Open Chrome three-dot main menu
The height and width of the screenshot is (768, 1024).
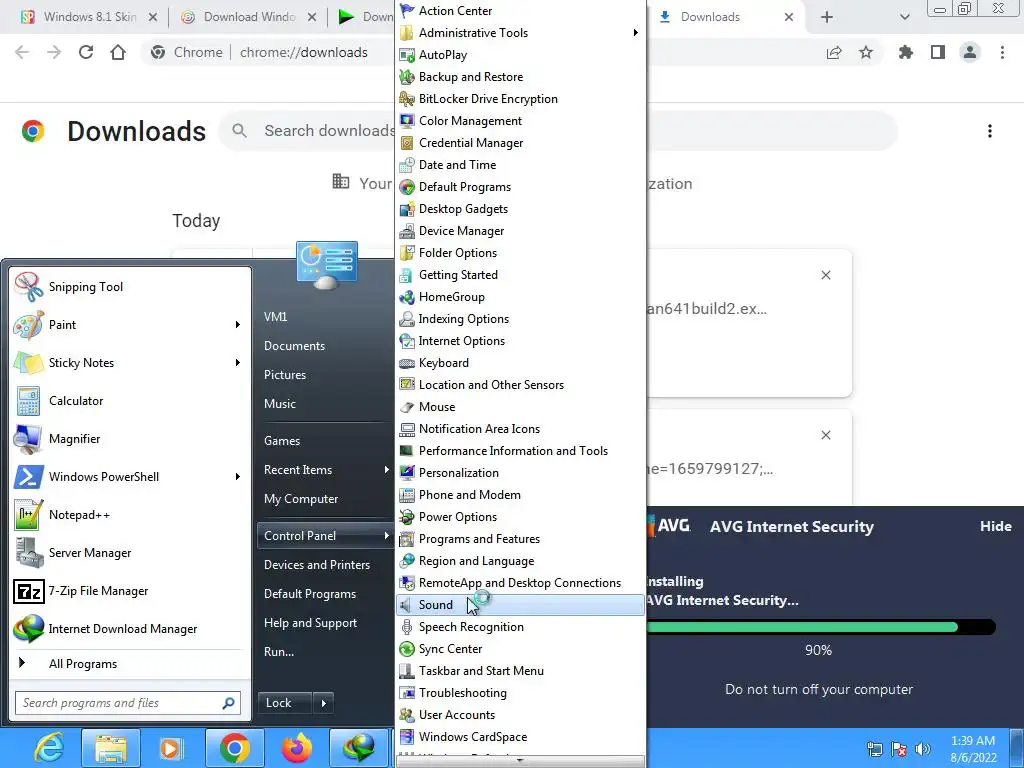click(1002, 52)
